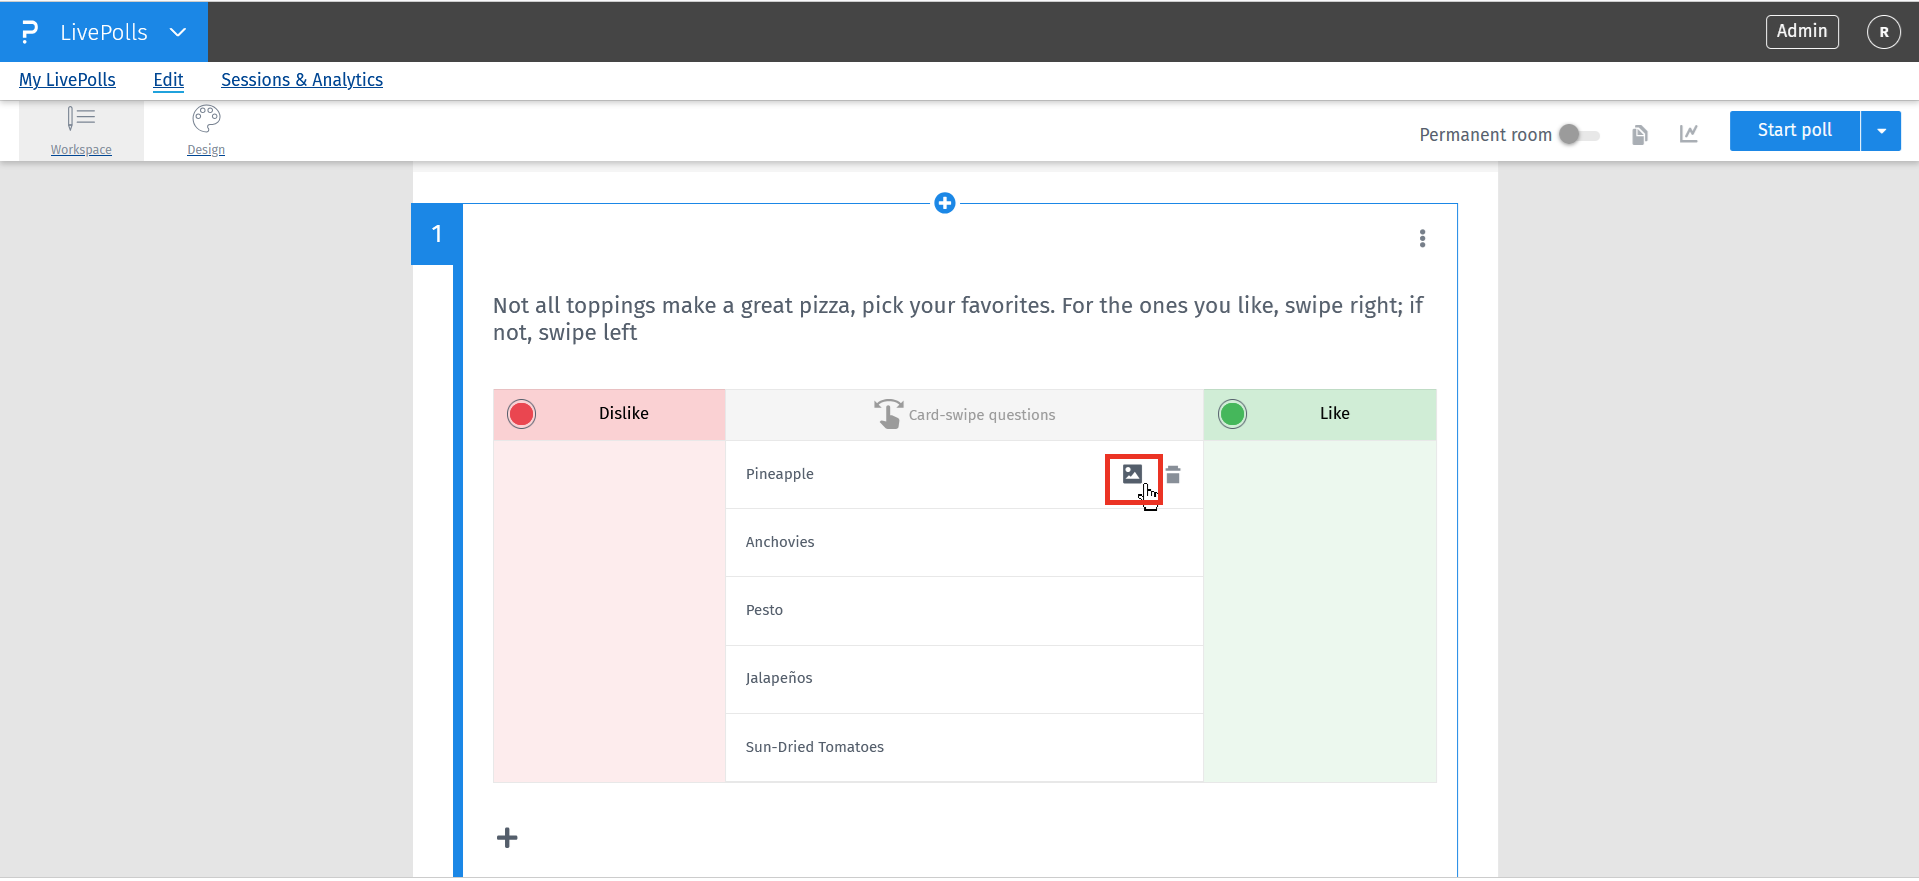The image size is (1919, 881).
Task: Open the Start poll dropdown arrow
Action: pos(1881,131)
